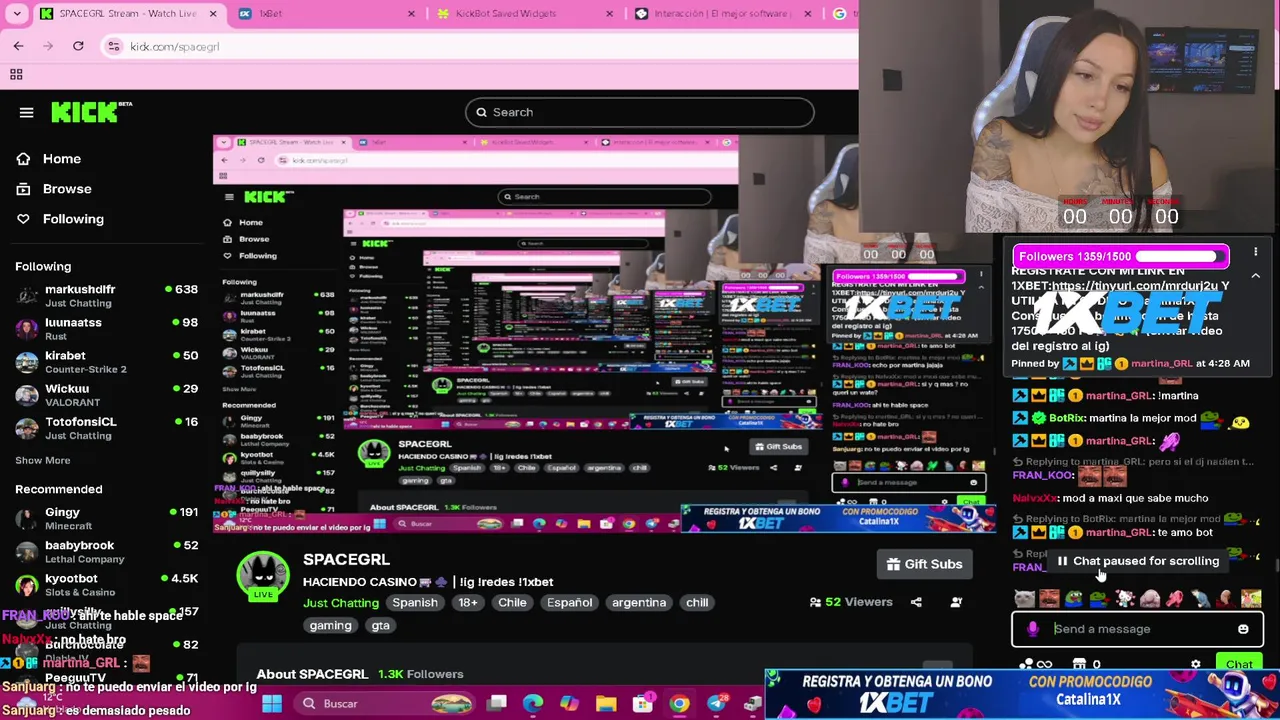The height and width of the screenshot is (720, 1280).
Task: Open Microsoft Store from taskbar
Action: click(x=643, y=703)
